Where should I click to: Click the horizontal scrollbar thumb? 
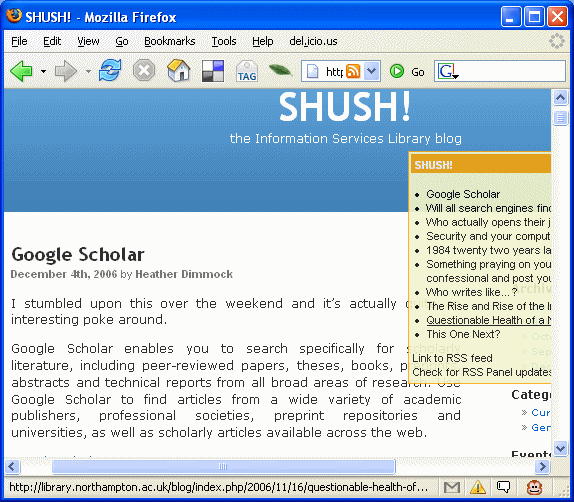(223, 466)
